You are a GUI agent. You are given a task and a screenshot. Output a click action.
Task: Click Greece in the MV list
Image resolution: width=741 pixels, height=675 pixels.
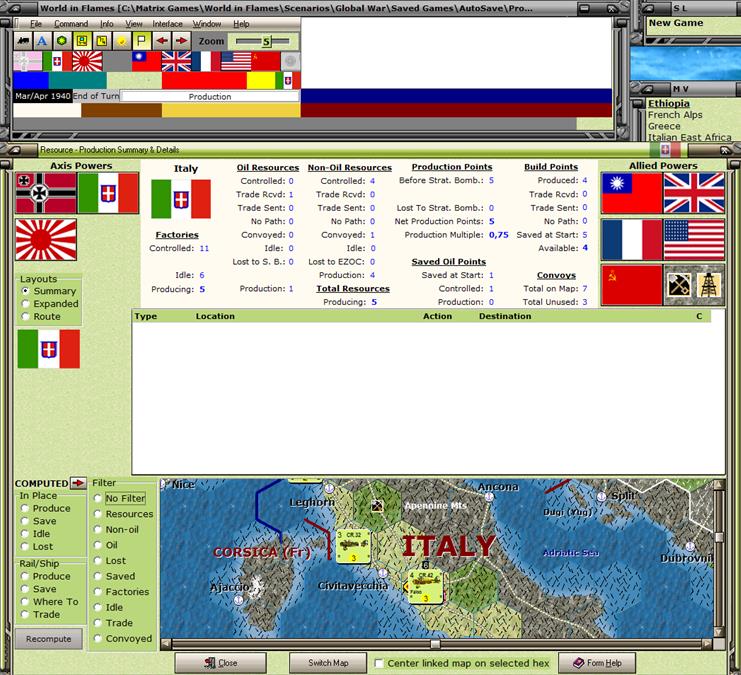pyautogui.click(x=664, y=126)
